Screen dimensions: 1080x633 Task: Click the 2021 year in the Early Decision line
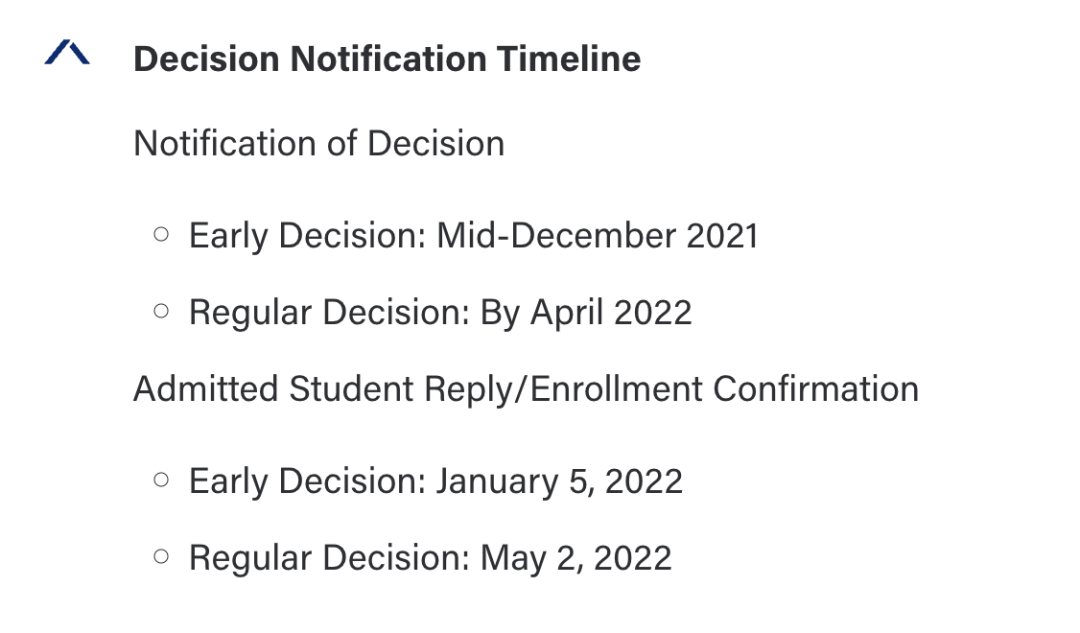[722, 236]
